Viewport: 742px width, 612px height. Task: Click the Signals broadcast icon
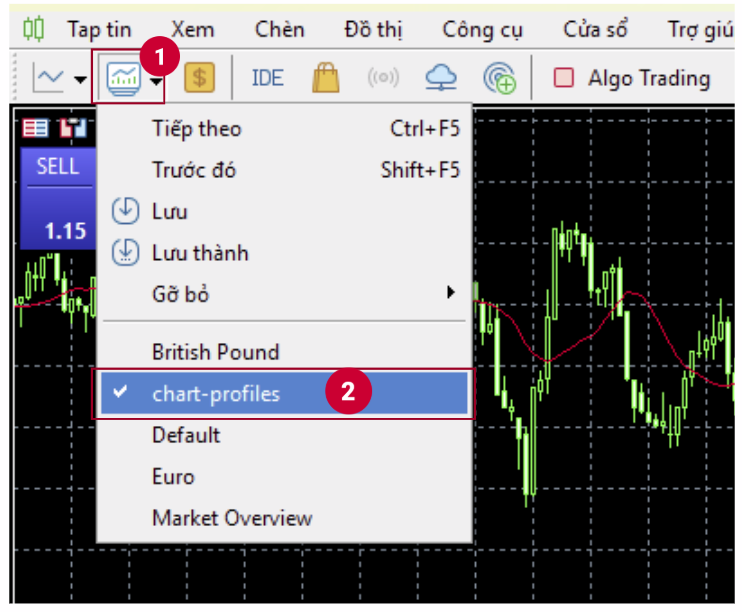point(382,77)
